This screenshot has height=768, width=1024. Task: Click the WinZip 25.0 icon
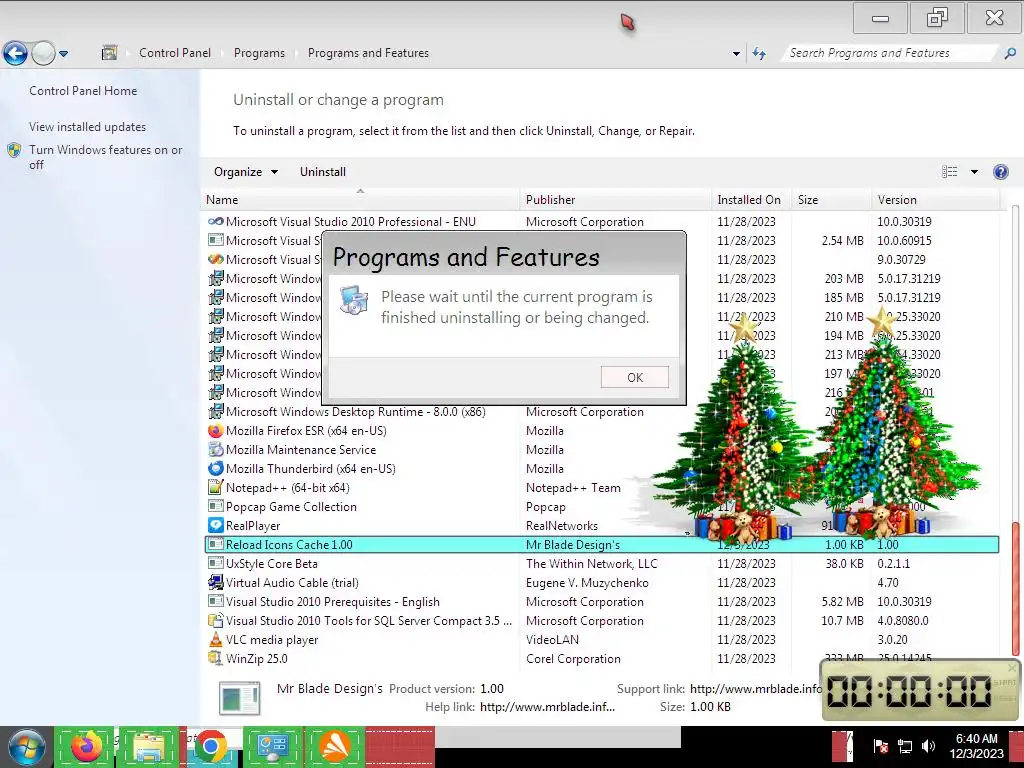pyautogui.click(x=216, y=659)
